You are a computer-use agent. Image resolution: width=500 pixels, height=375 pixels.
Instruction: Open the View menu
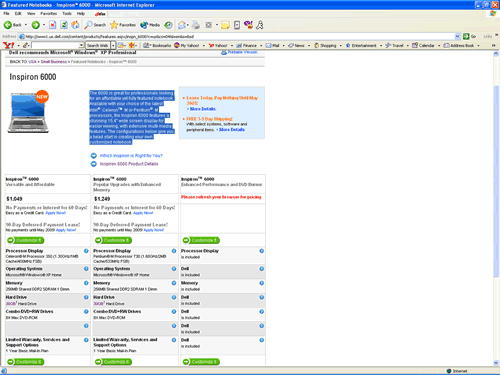(x=31, y=14)
